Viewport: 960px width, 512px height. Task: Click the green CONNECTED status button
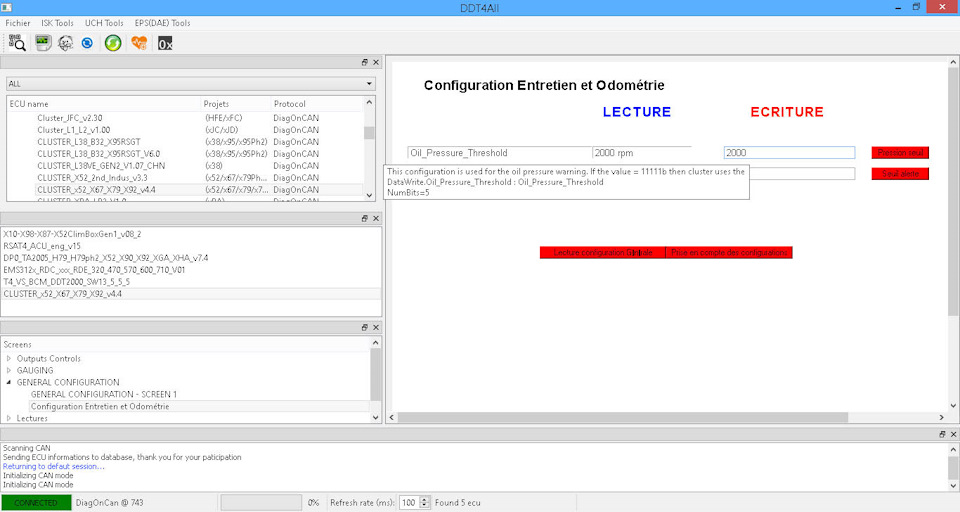(x=36, y=503)
